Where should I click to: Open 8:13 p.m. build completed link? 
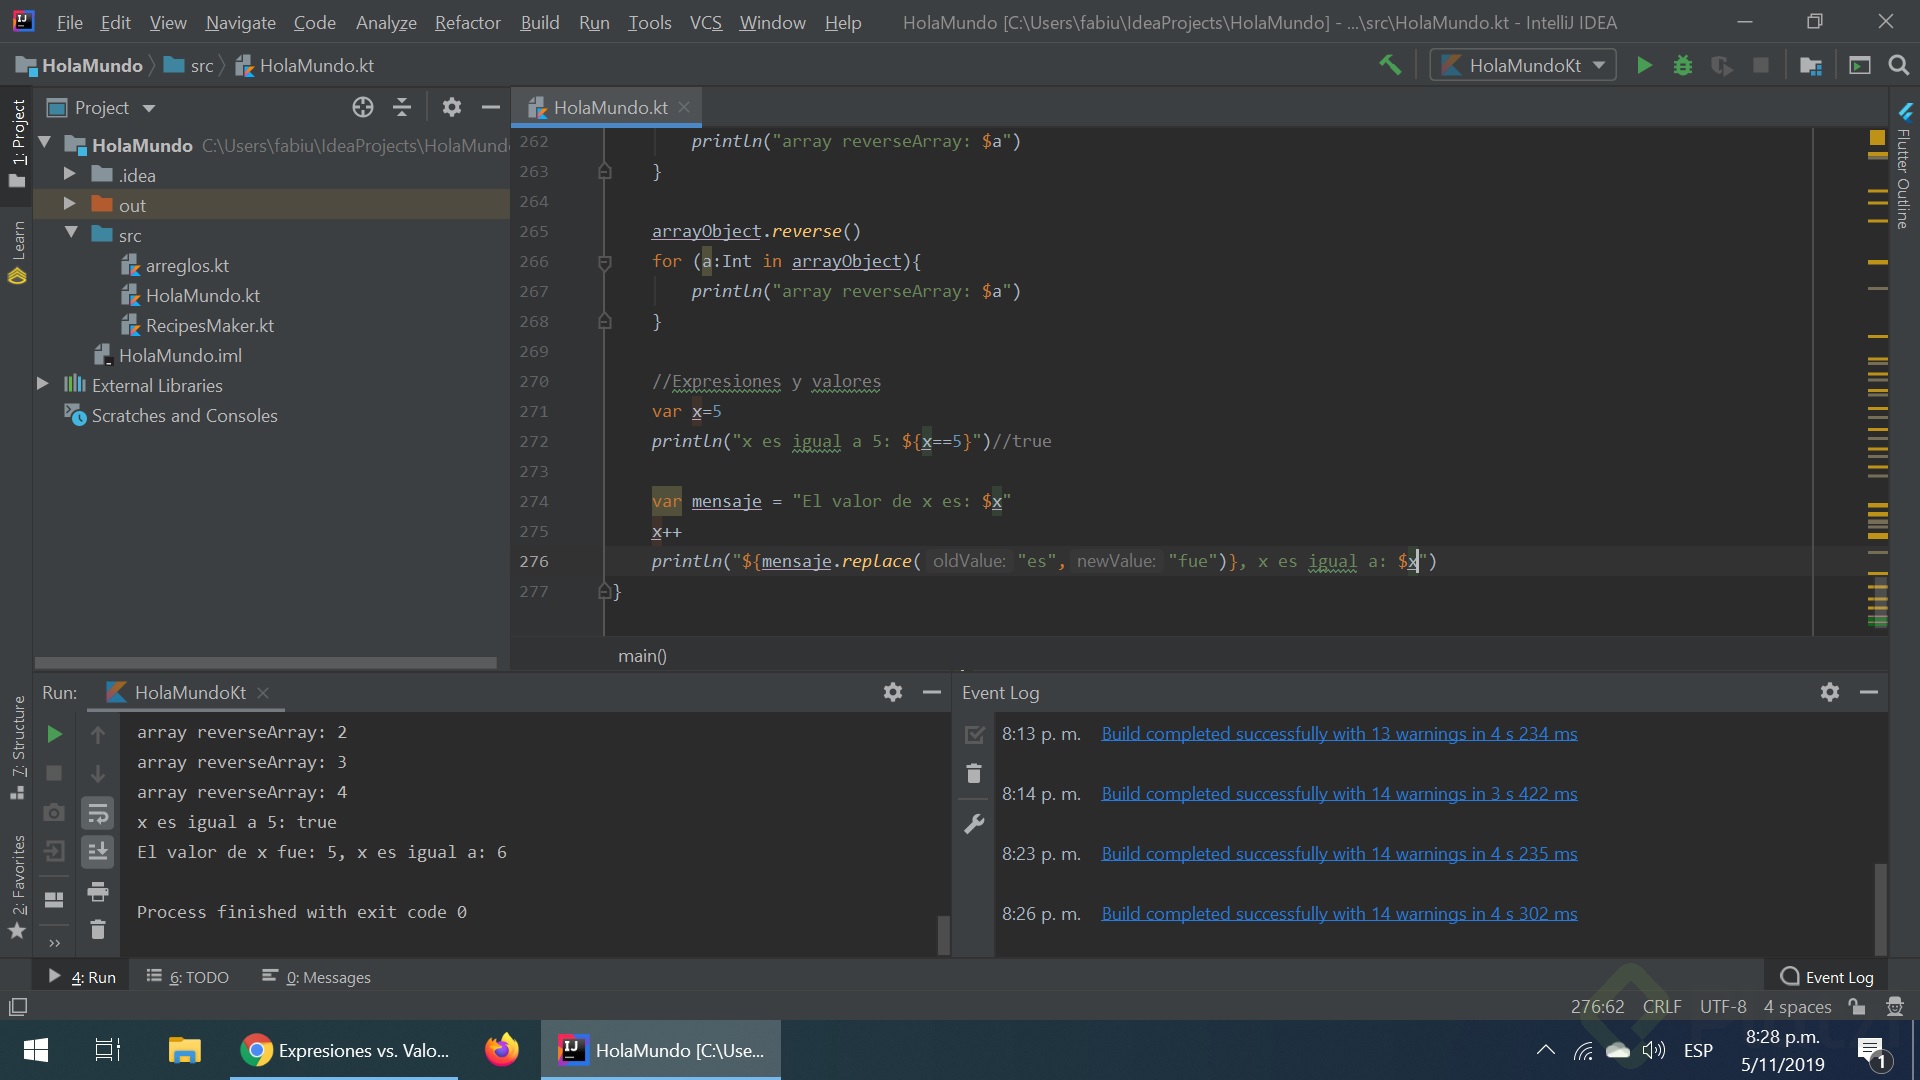point(1339,734)
